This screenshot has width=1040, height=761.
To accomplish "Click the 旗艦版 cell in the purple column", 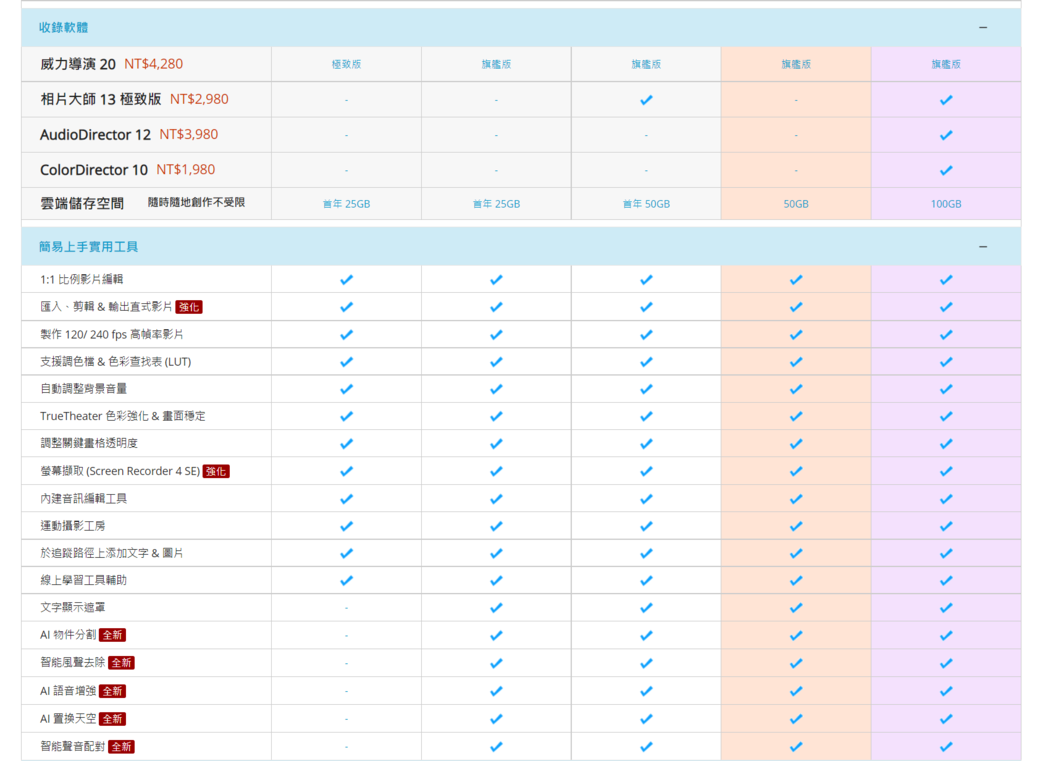I will (946, 64).
